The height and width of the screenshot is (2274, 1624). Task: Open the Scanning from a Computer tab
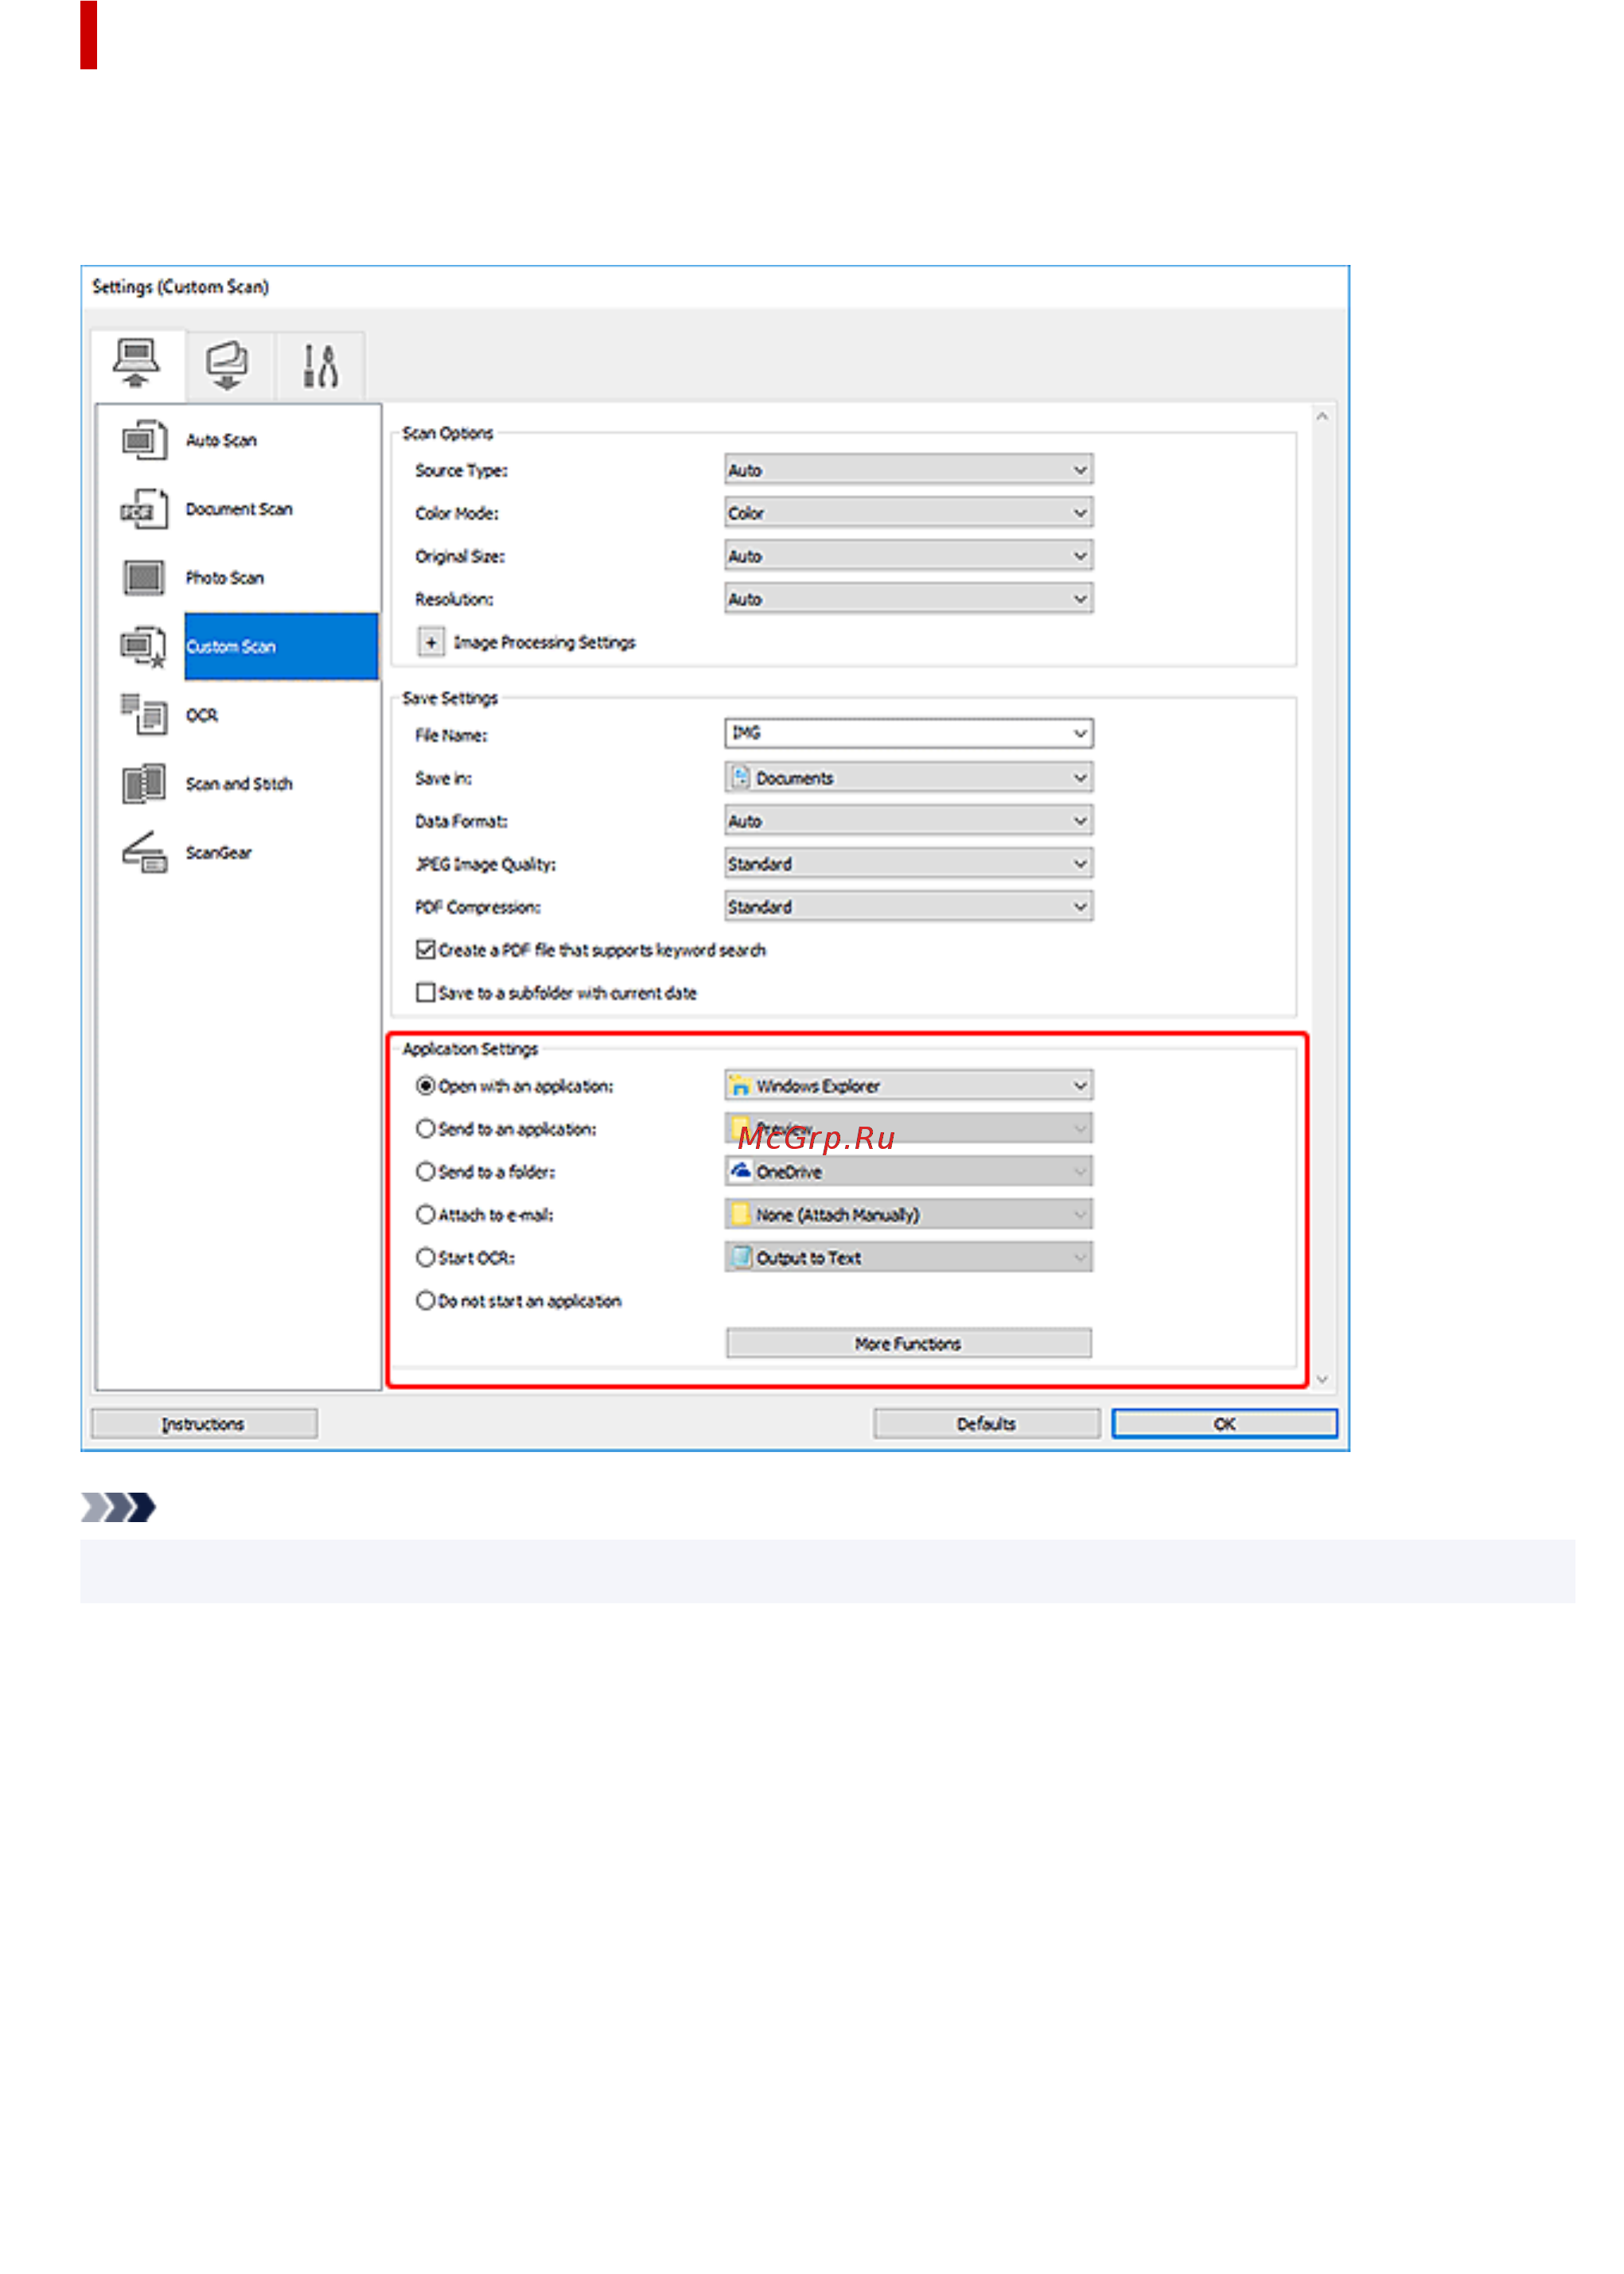click(136, 365)
